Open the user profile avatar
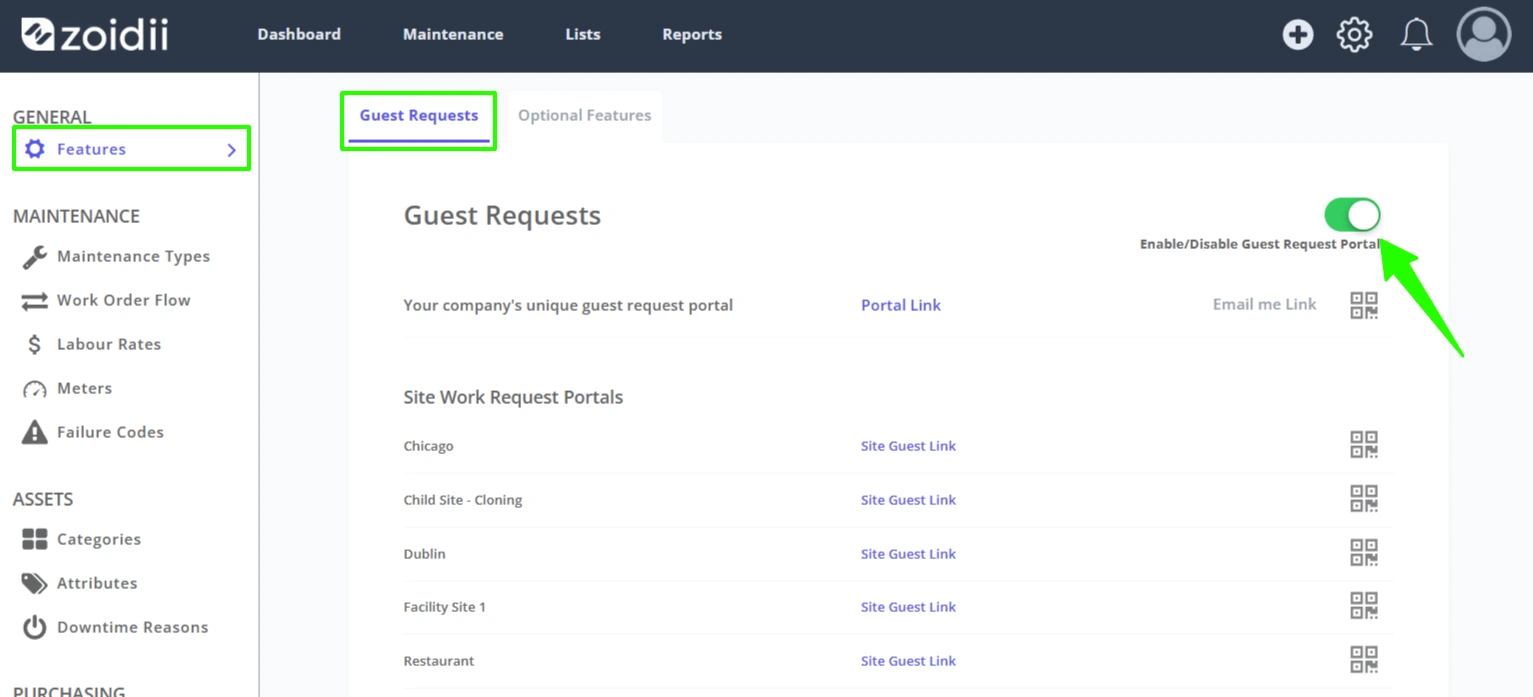The width and height of the screenshot is (1533, 697). point(1484,35)
